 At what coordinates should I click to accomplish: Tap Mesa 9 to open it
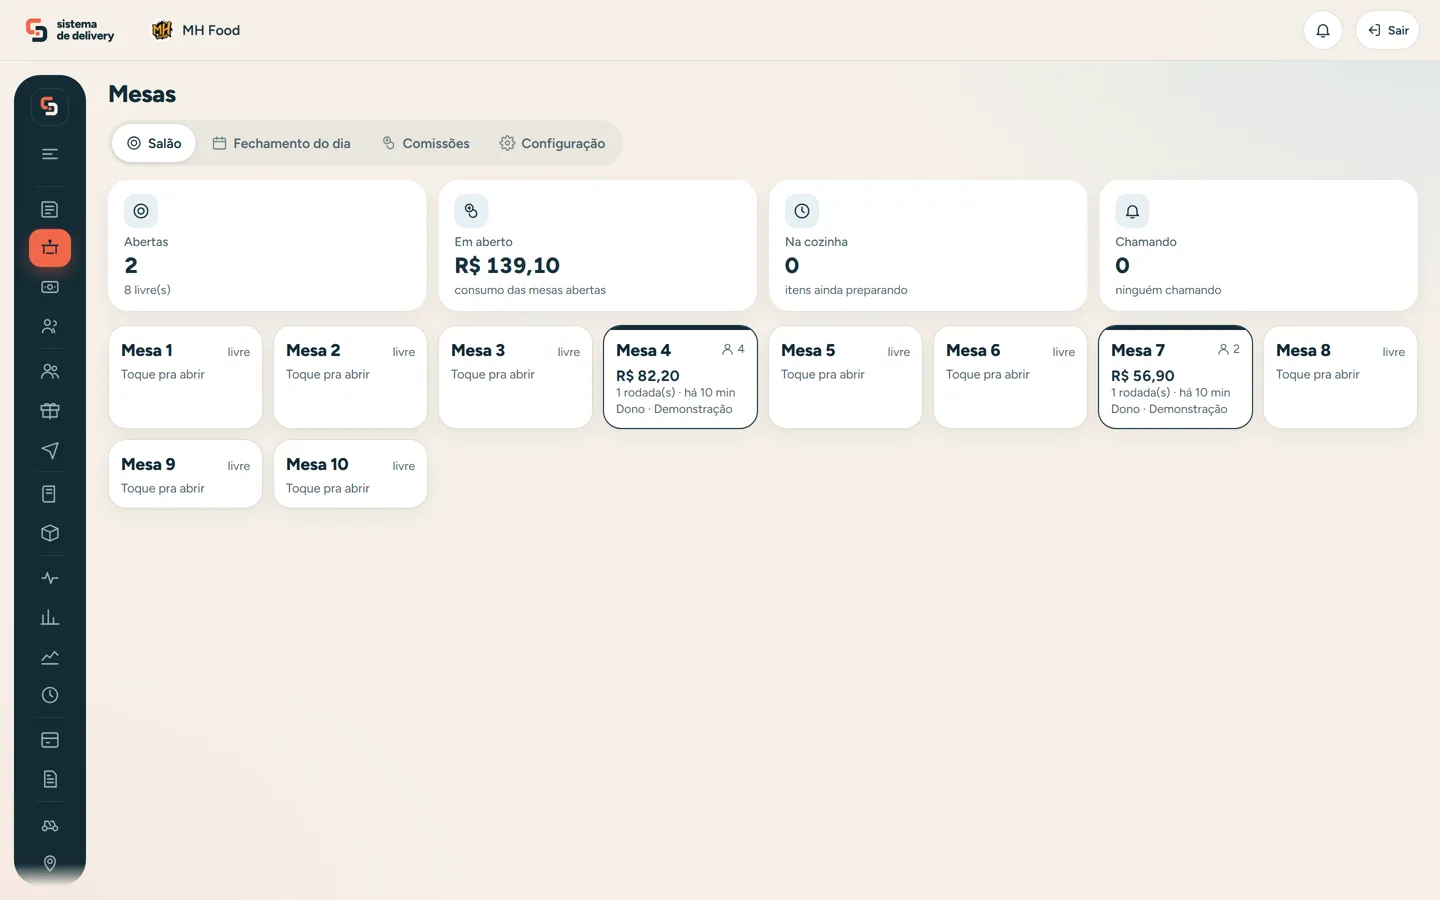(x=185, y=474)
